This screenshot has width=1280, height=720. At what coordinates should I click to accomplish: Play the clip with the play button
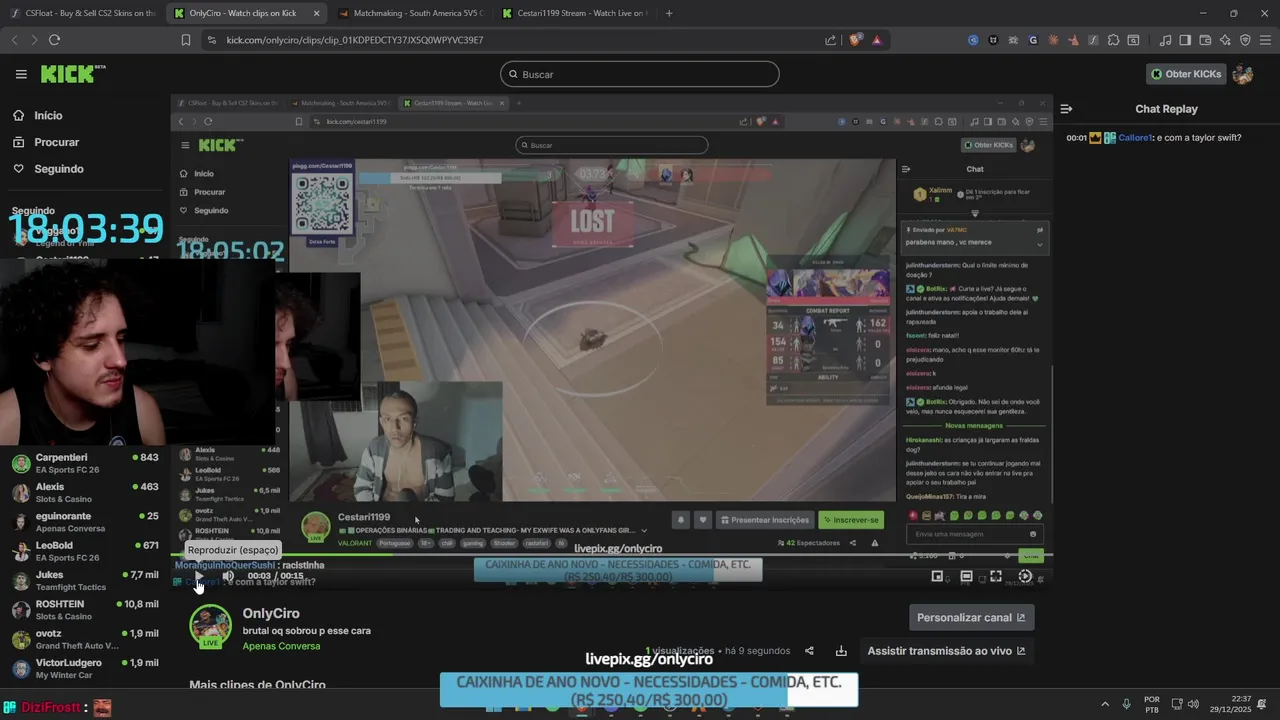pos(199,577)
